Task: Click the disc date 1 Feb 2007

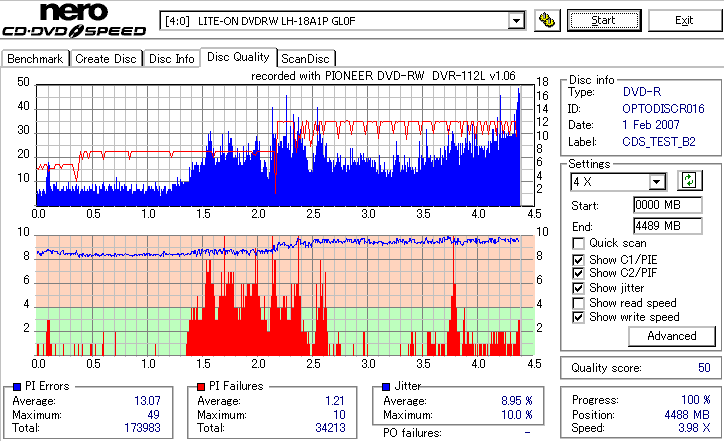Action: pos(651,125)
